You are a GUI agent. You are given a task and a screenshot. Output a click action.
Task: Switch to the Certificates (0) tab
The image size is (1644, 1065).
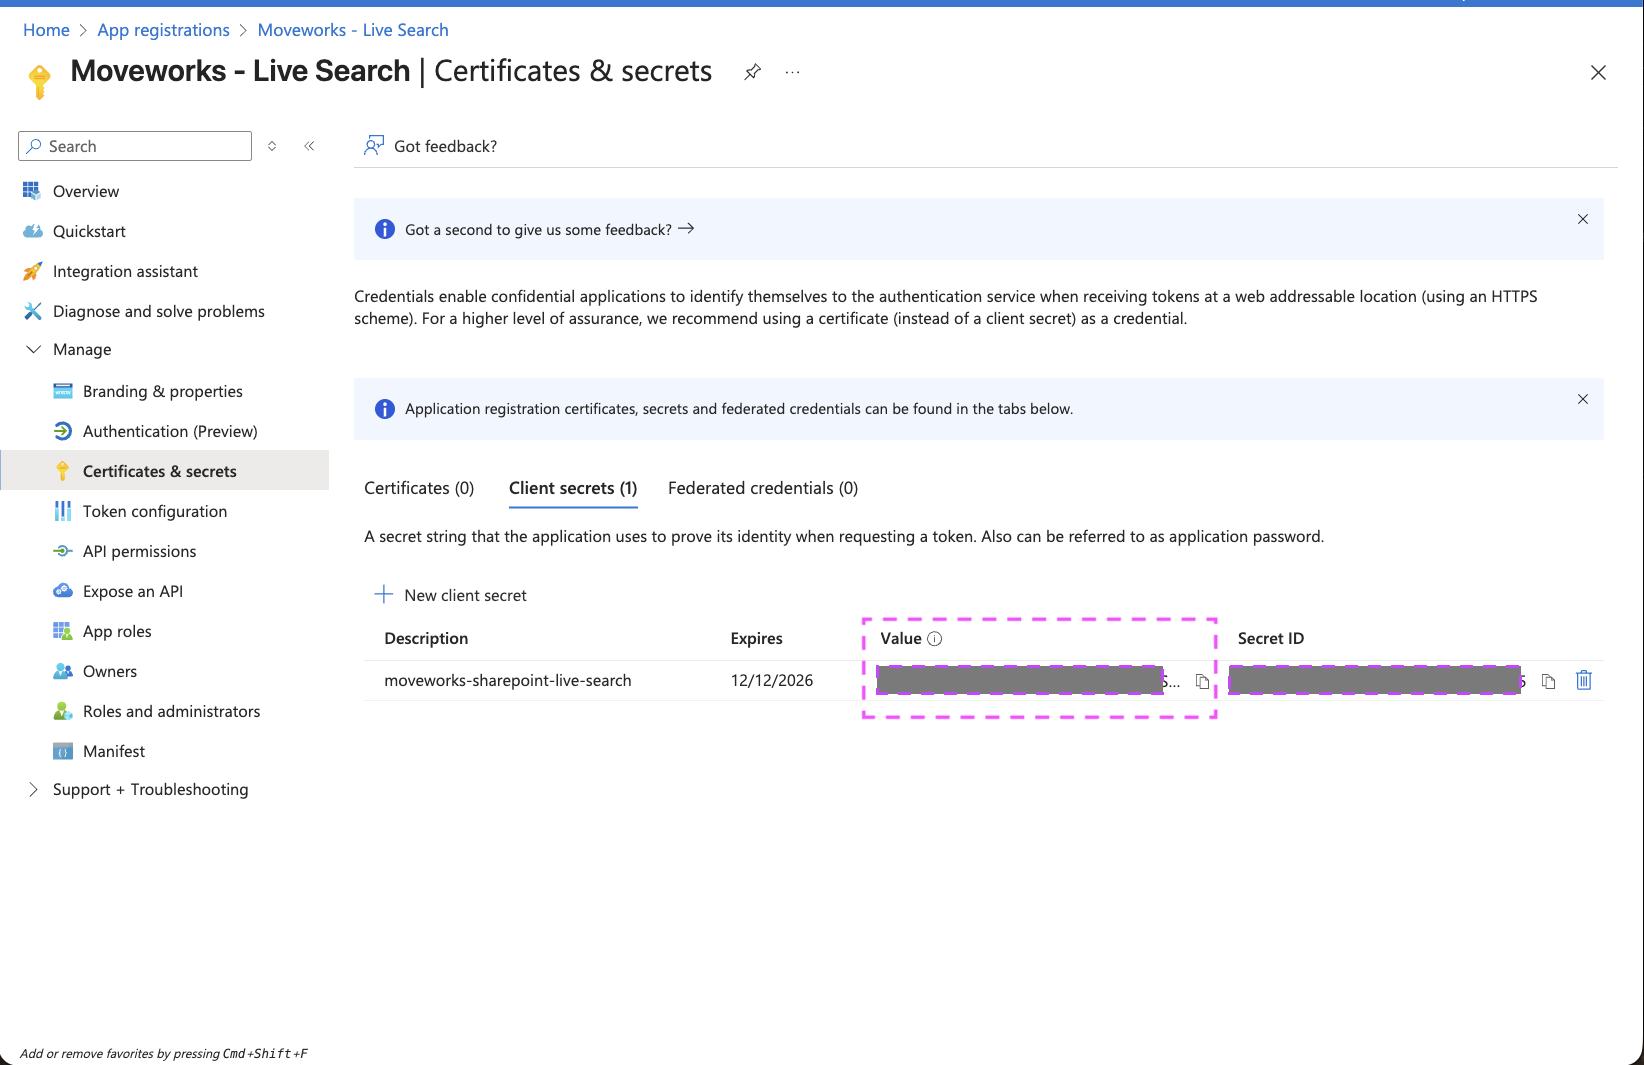tap(419, 488)
